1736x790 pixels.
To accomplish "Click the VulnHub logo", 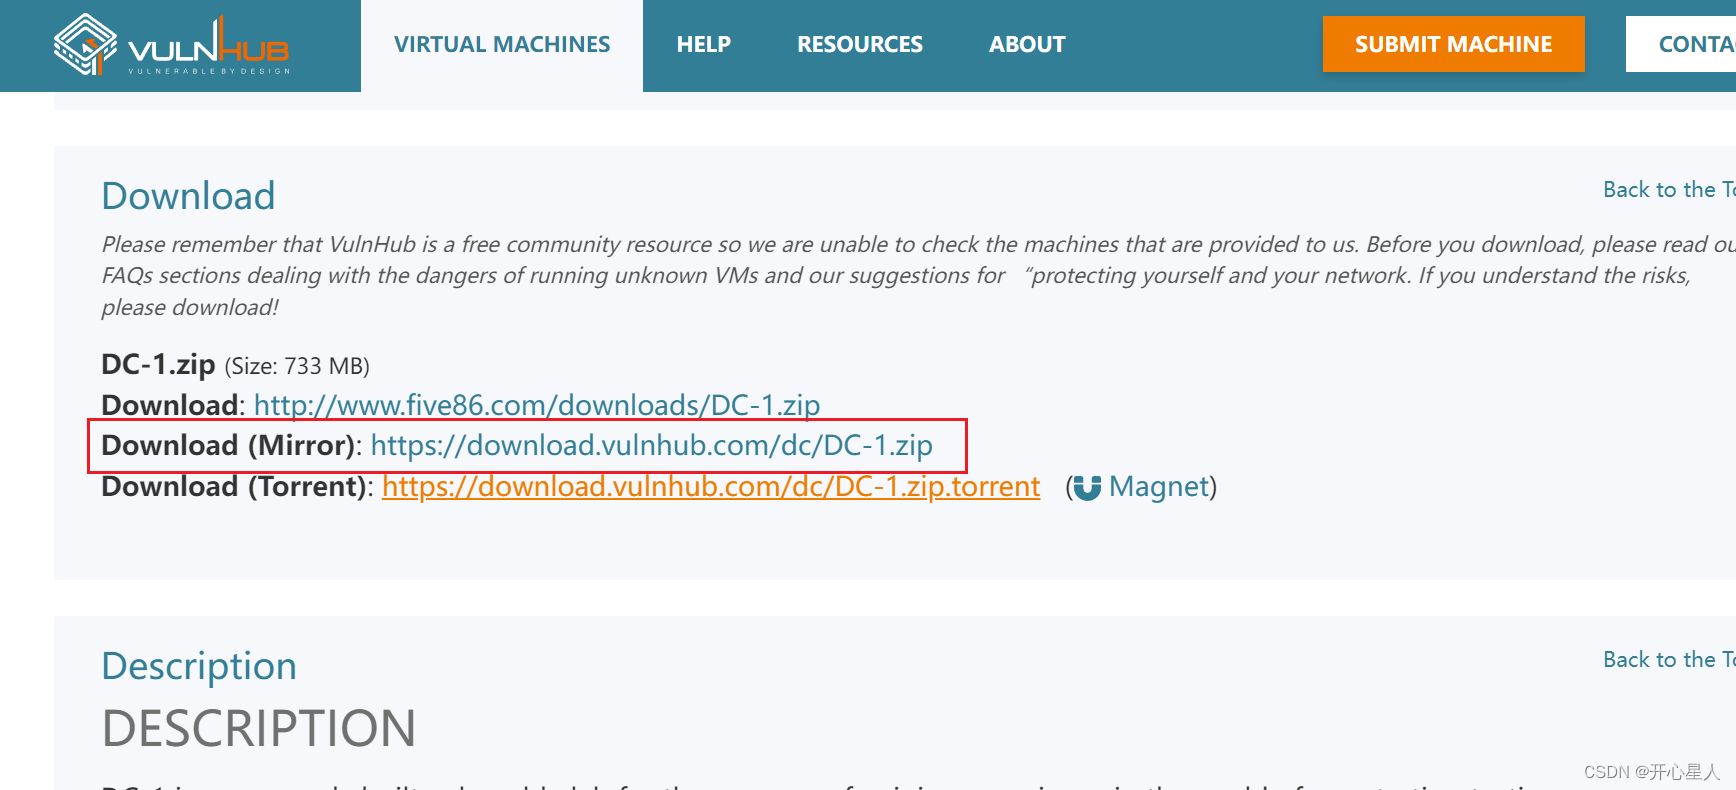I will [x=171, y=45].
